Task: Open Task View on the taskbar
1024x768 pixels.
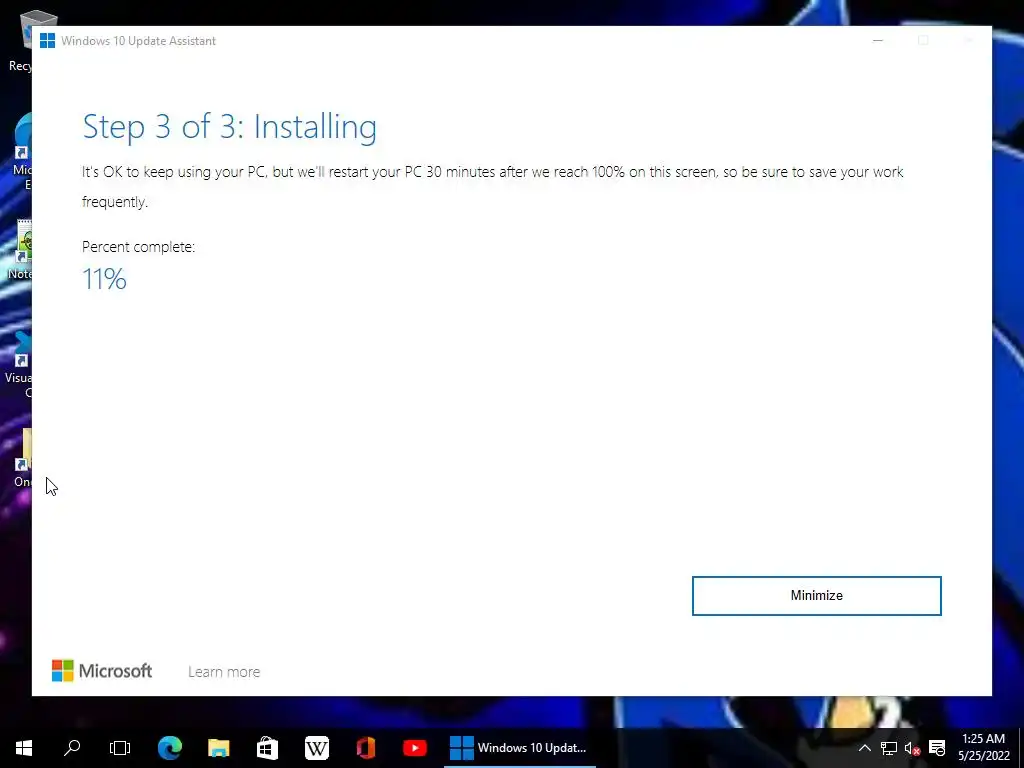Action: (120, 748)
